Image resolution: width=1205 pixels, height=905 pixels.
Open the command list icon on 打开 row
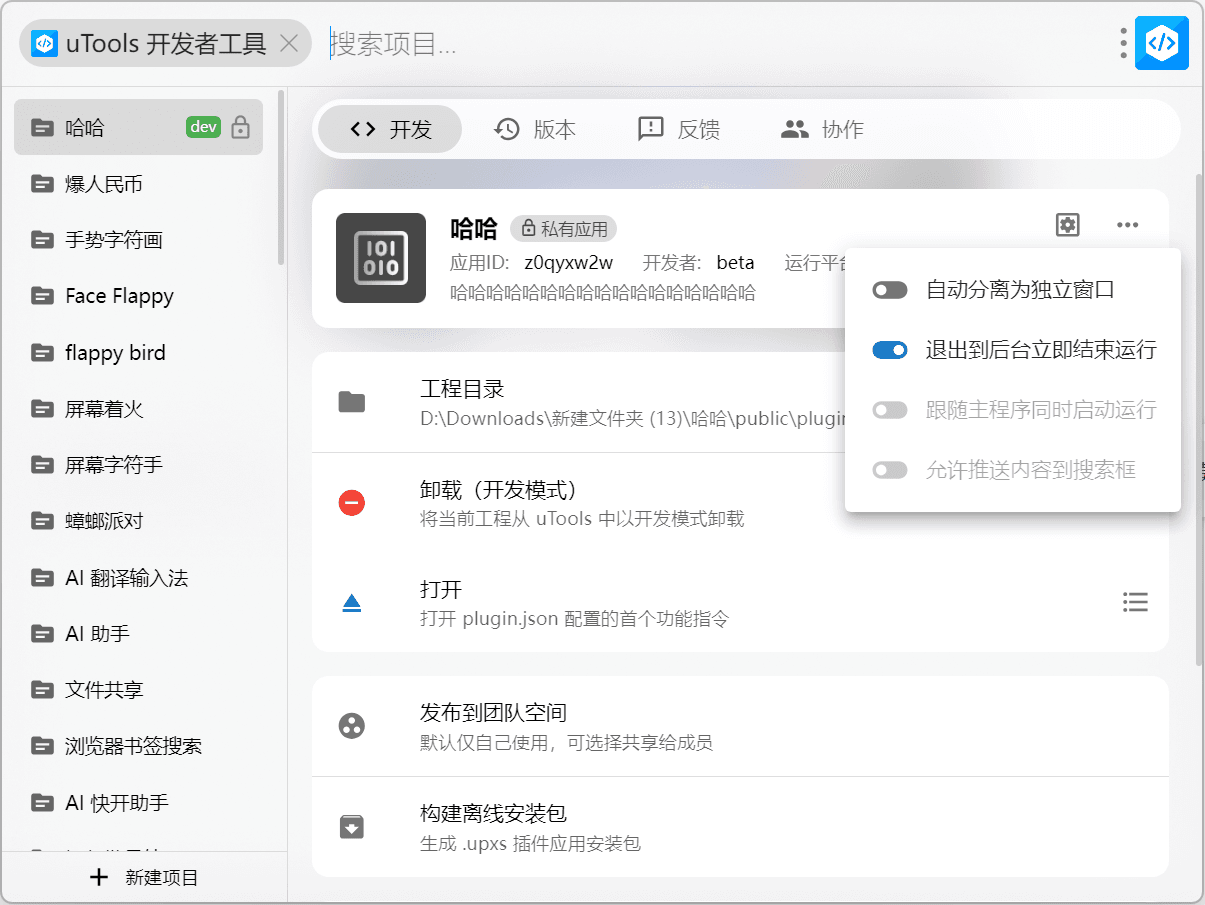(x=1135, y=602)
